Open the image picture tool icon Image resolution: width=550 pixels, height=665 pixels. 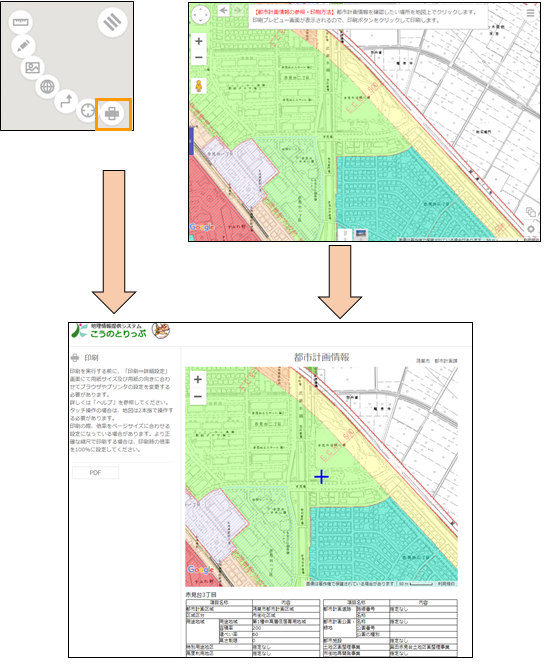click(x=33, y=67)
